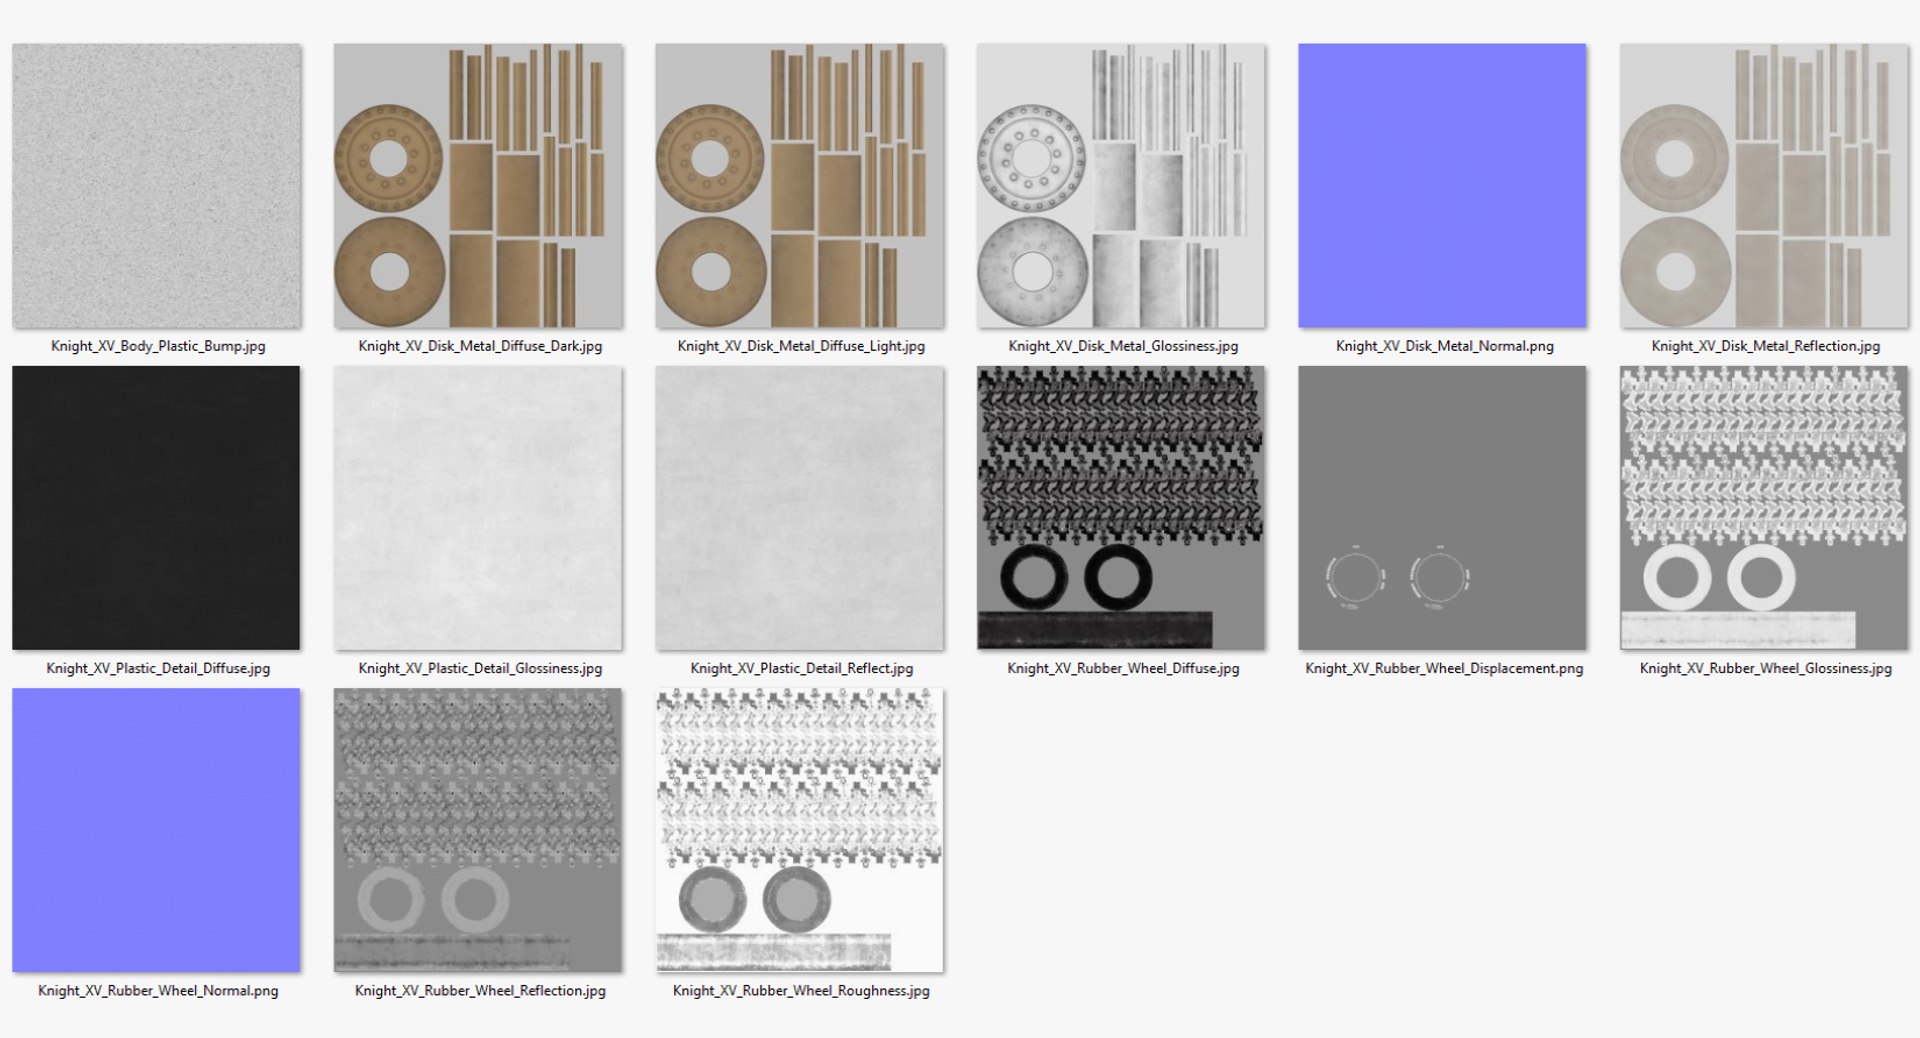Select the Knight_XV_Rubber_Wheel_Displacement.png thumbnail
Screen dimensions: 1920x1038
[1442, 508]
